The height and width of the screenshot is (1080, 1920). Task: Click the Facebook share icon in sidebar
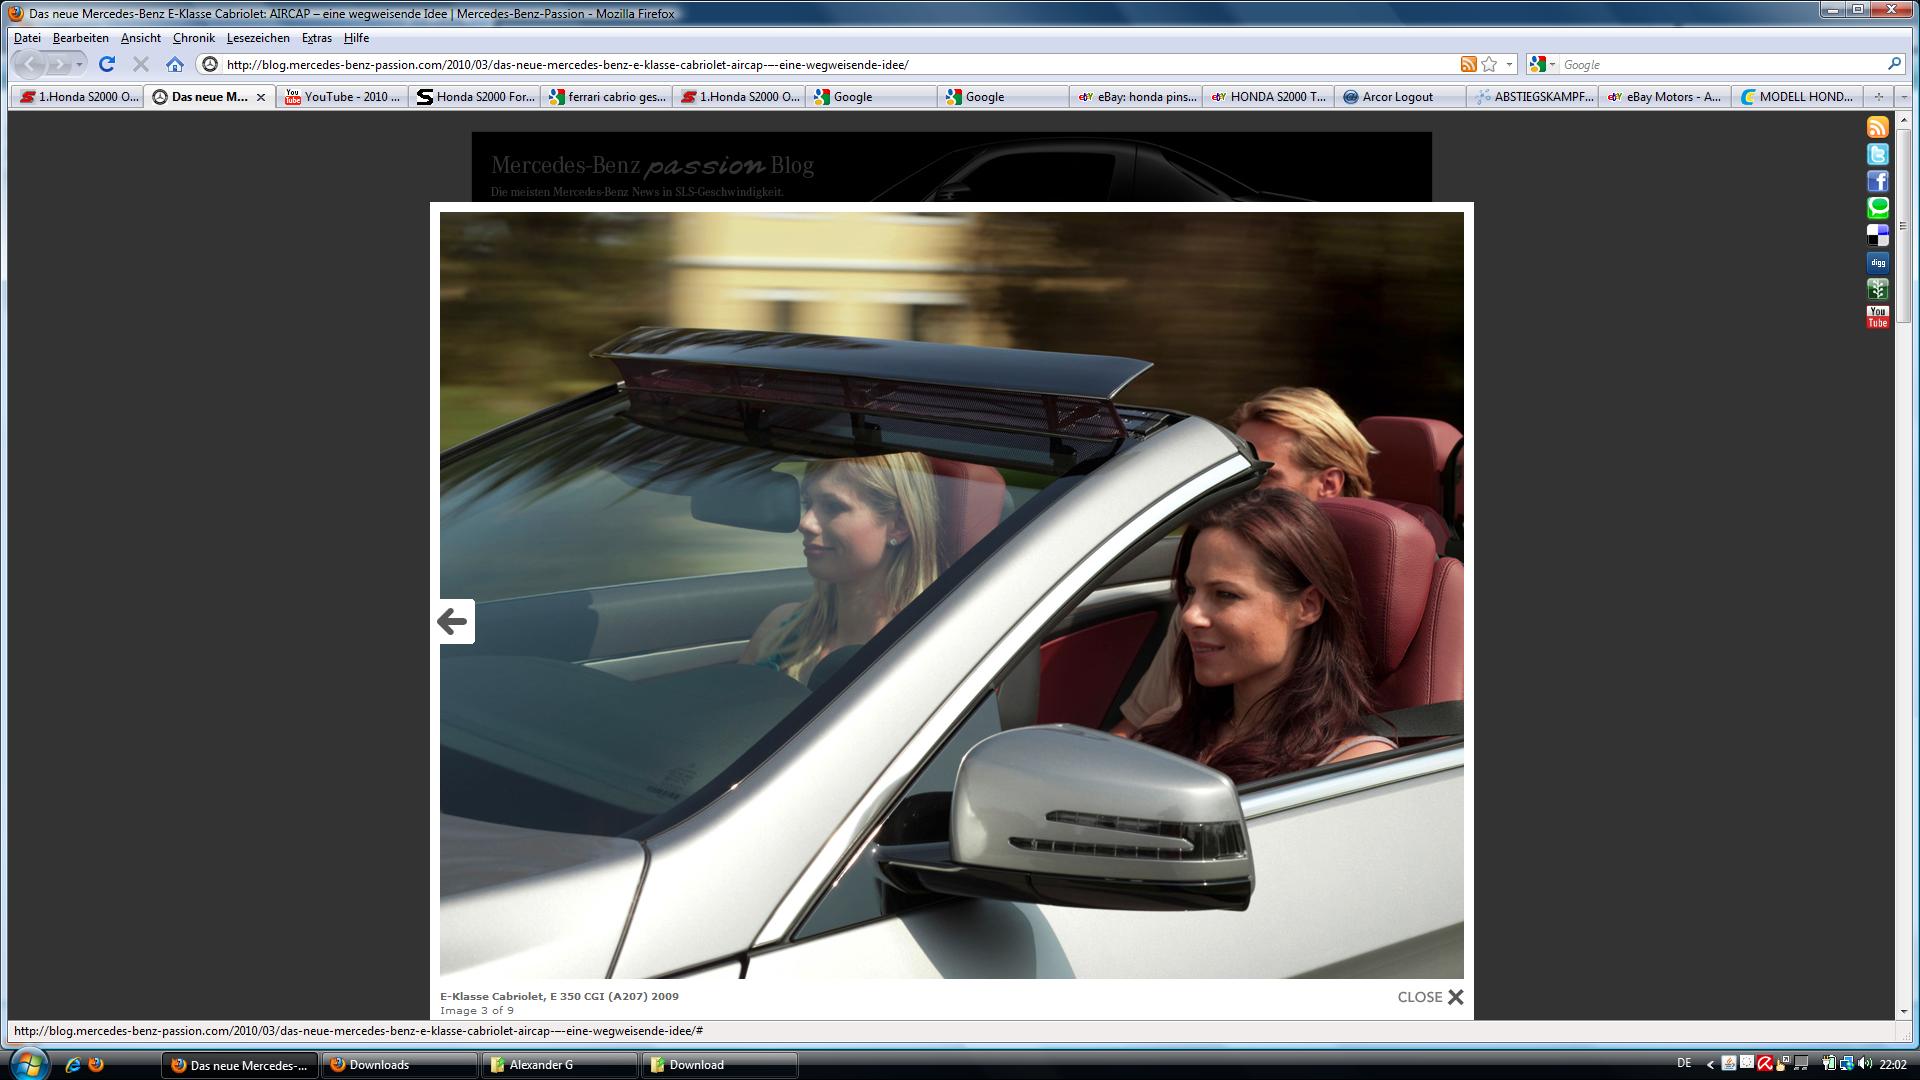pos(1877,181)
